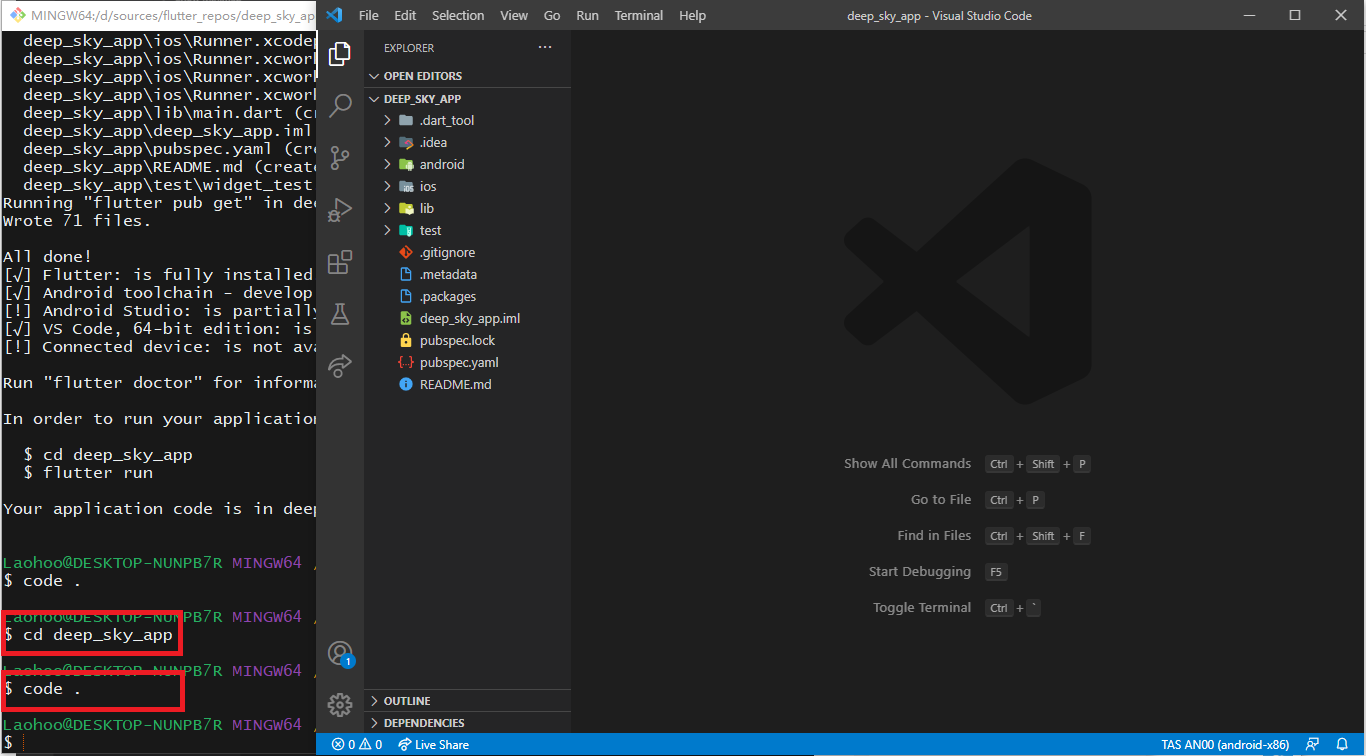
Task: Open Live Share activity bar icon
Action: [340, 366]
